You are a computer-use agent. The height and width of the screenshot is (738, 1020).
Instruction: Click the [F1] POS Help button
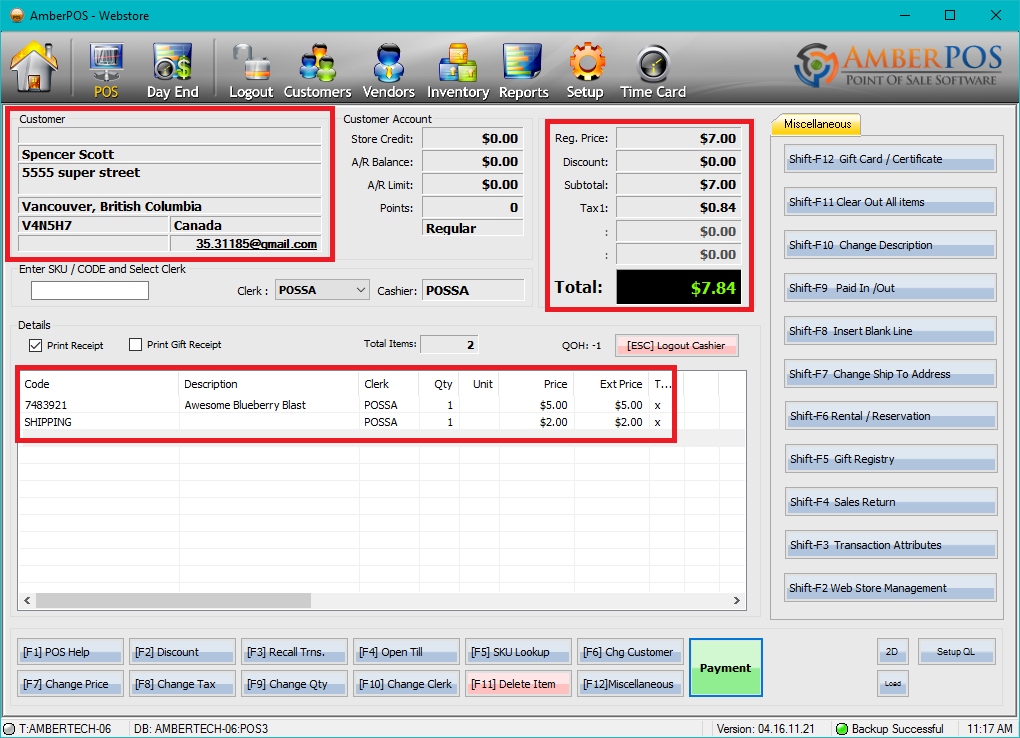70,651
